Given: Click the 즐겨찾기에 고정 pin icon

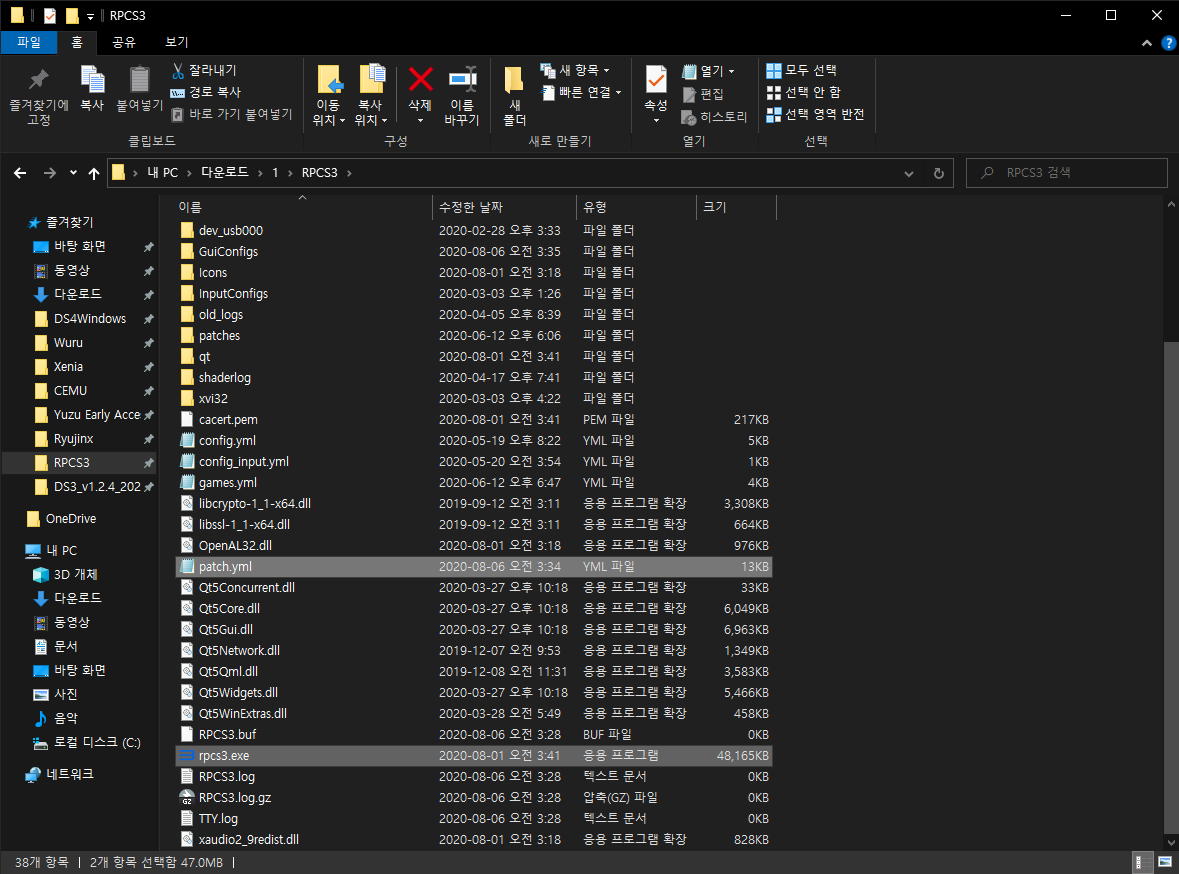Looking at the screenshot, I should pos(38,80).
